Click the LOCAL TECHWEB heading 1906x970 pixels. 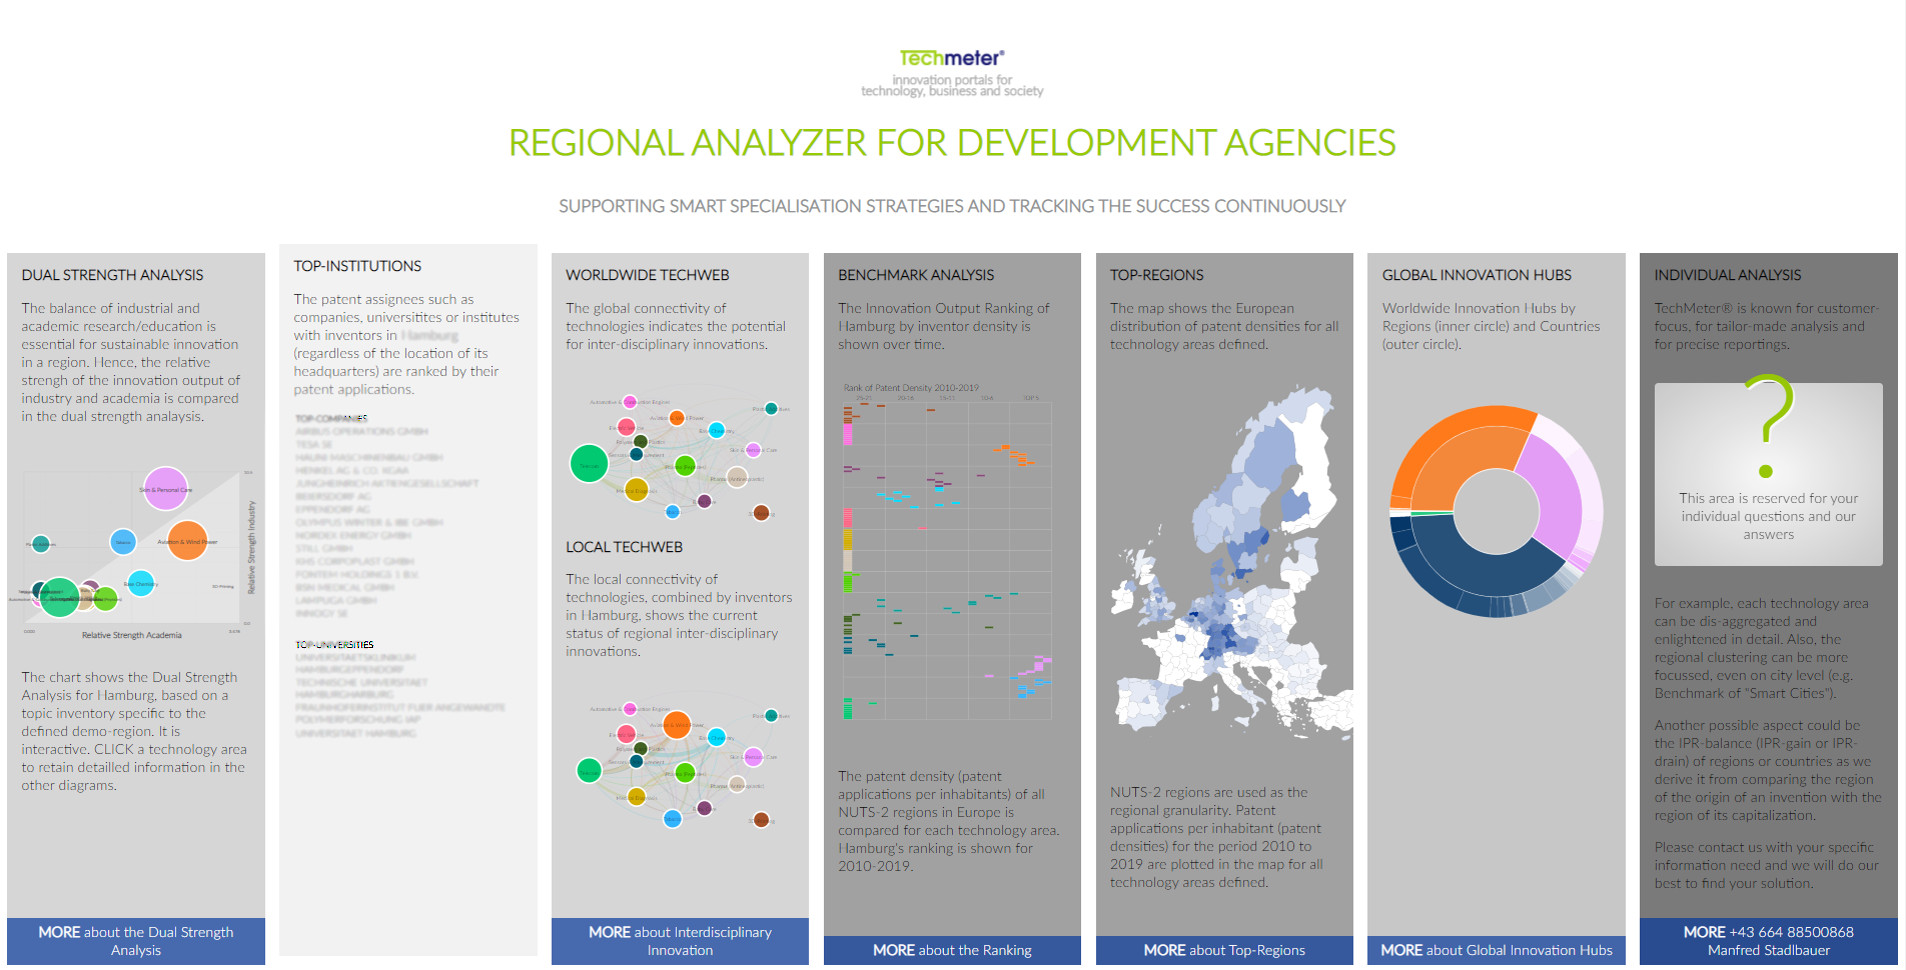coord(624,547)
